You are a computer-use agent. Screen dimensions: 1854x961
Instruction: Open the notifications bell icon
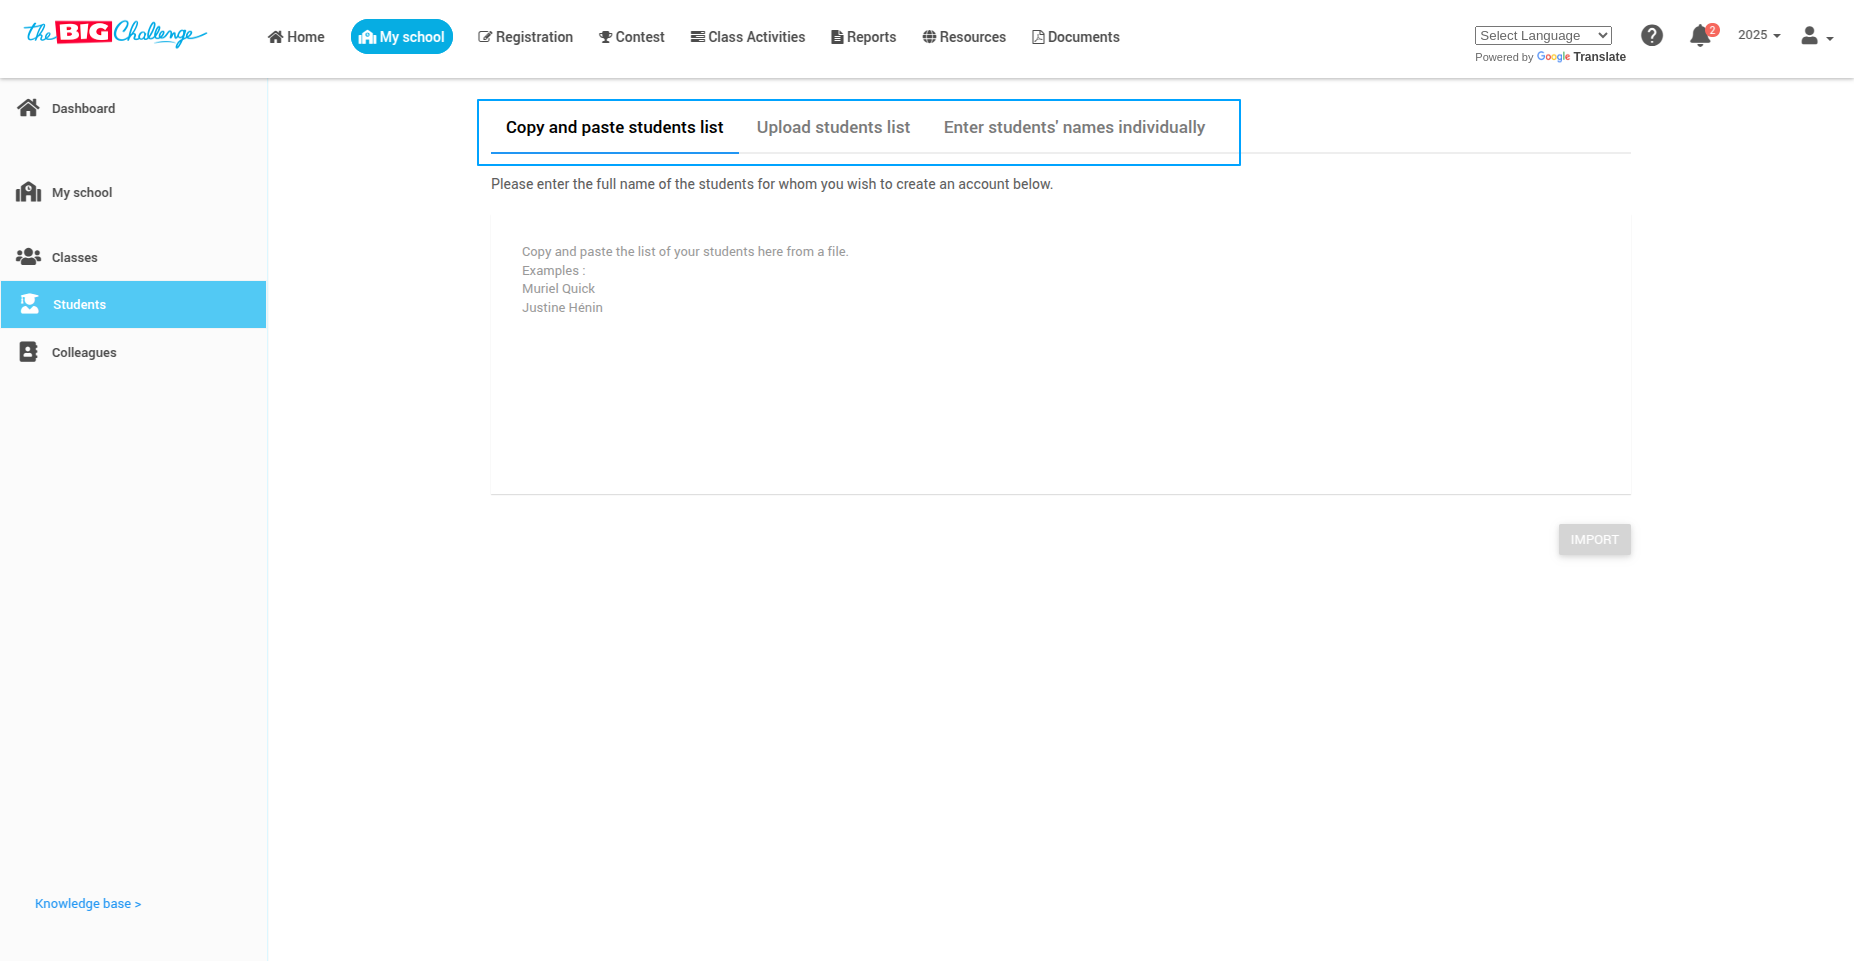point(1700,37)
